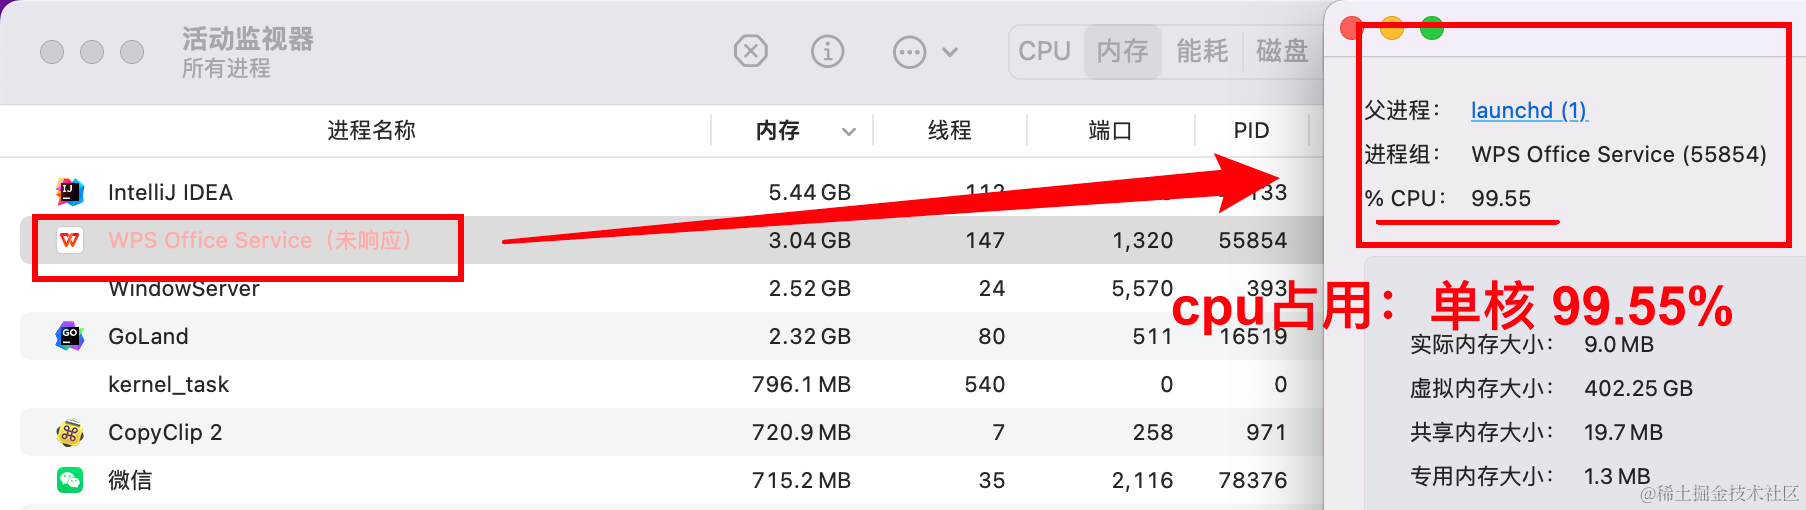Click the 进程组 WPS Office Service (55854) text
1806x510 pixels.
(1619, 154)
